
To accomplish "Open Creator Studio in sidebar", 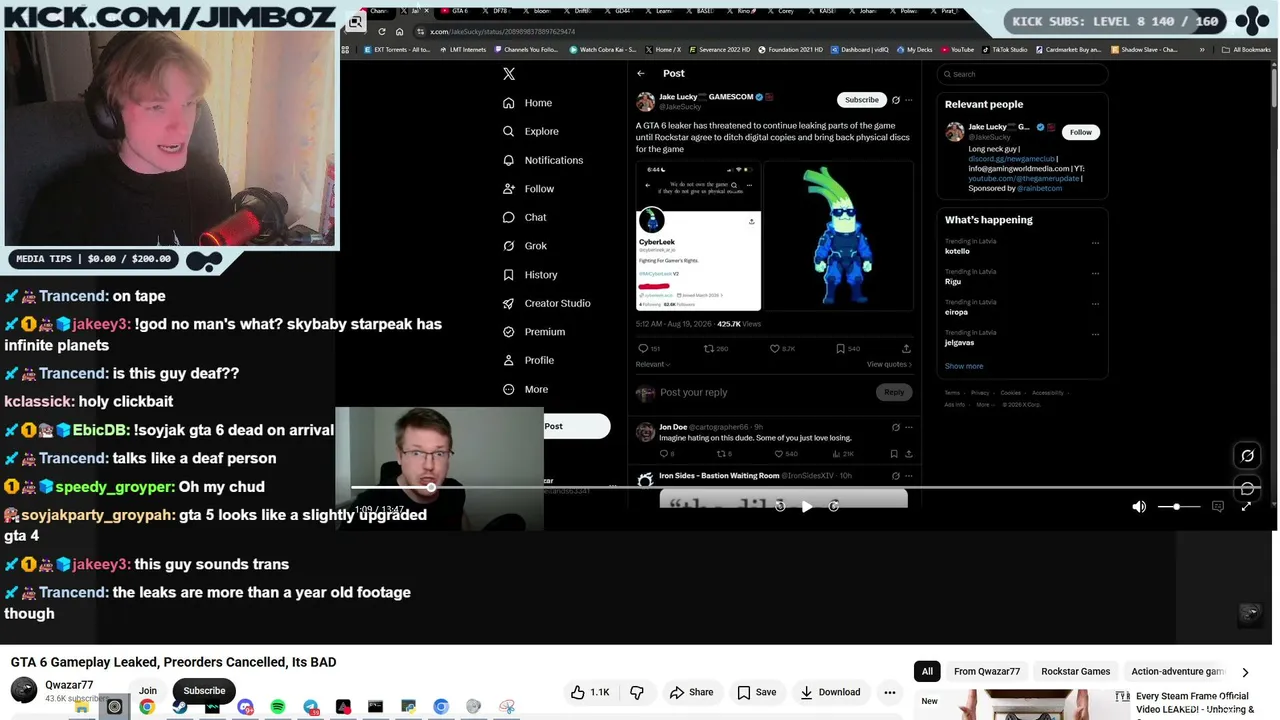I will click(x=547, y=303).
